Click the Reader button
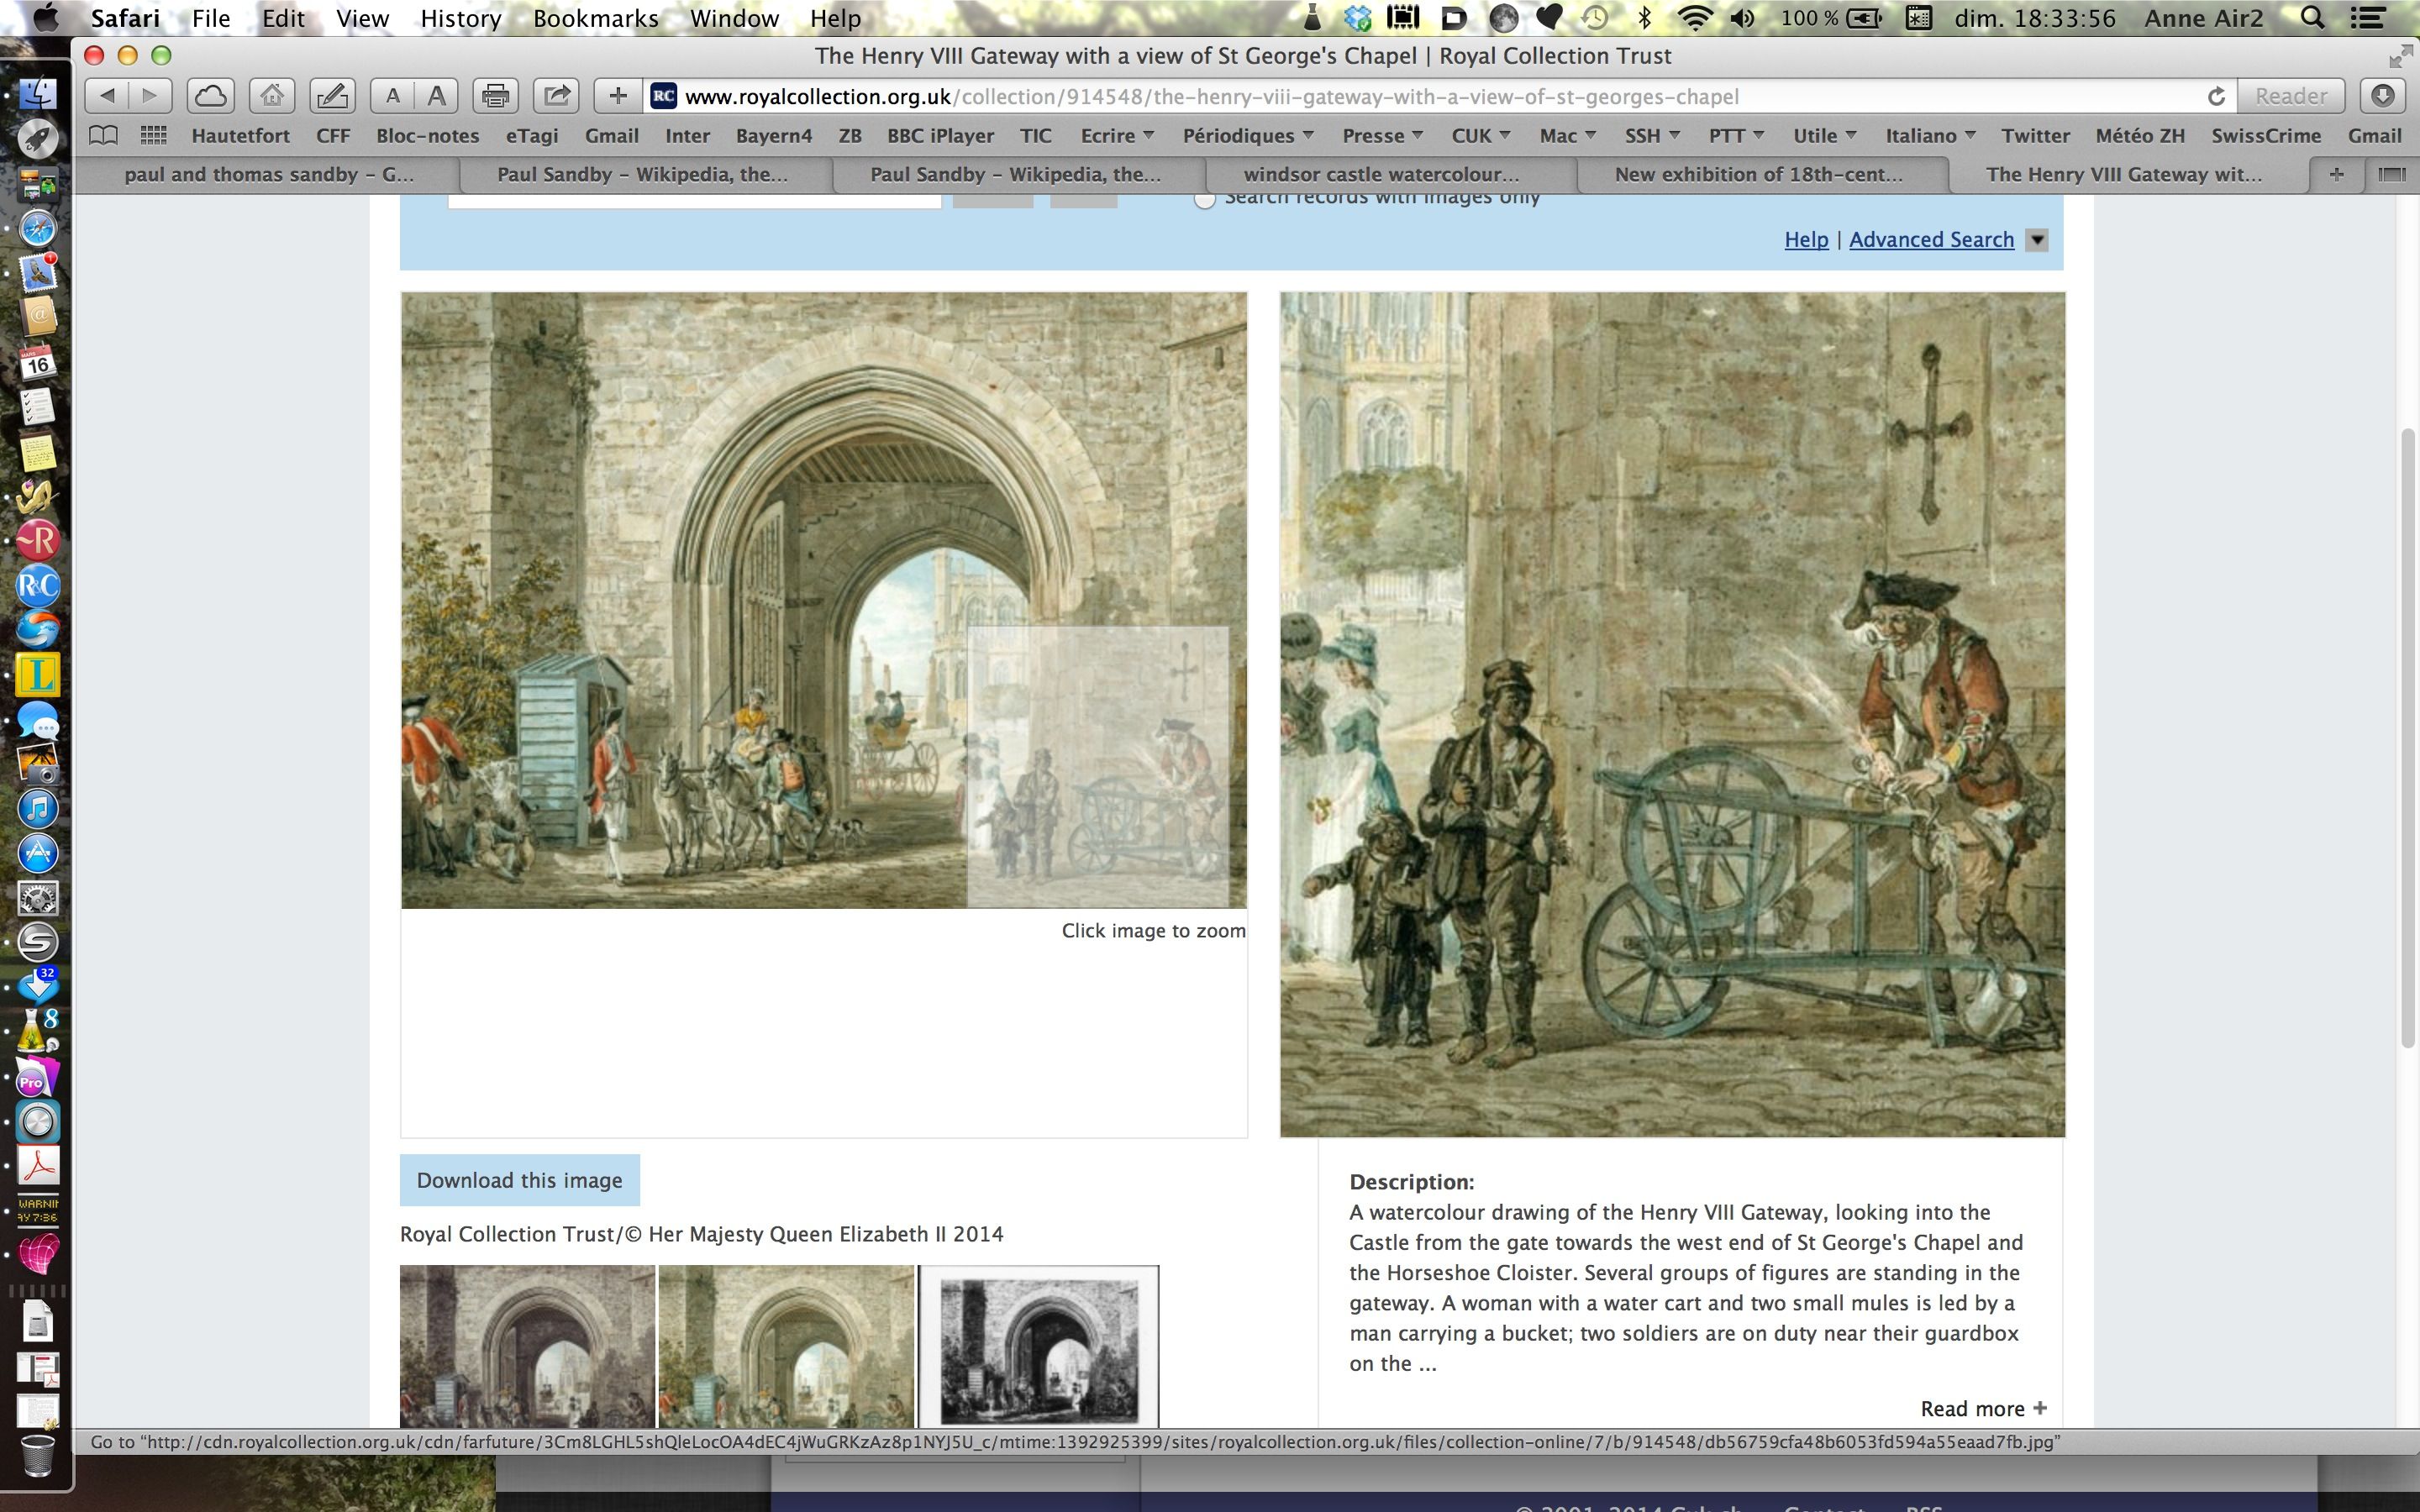 2291,96
